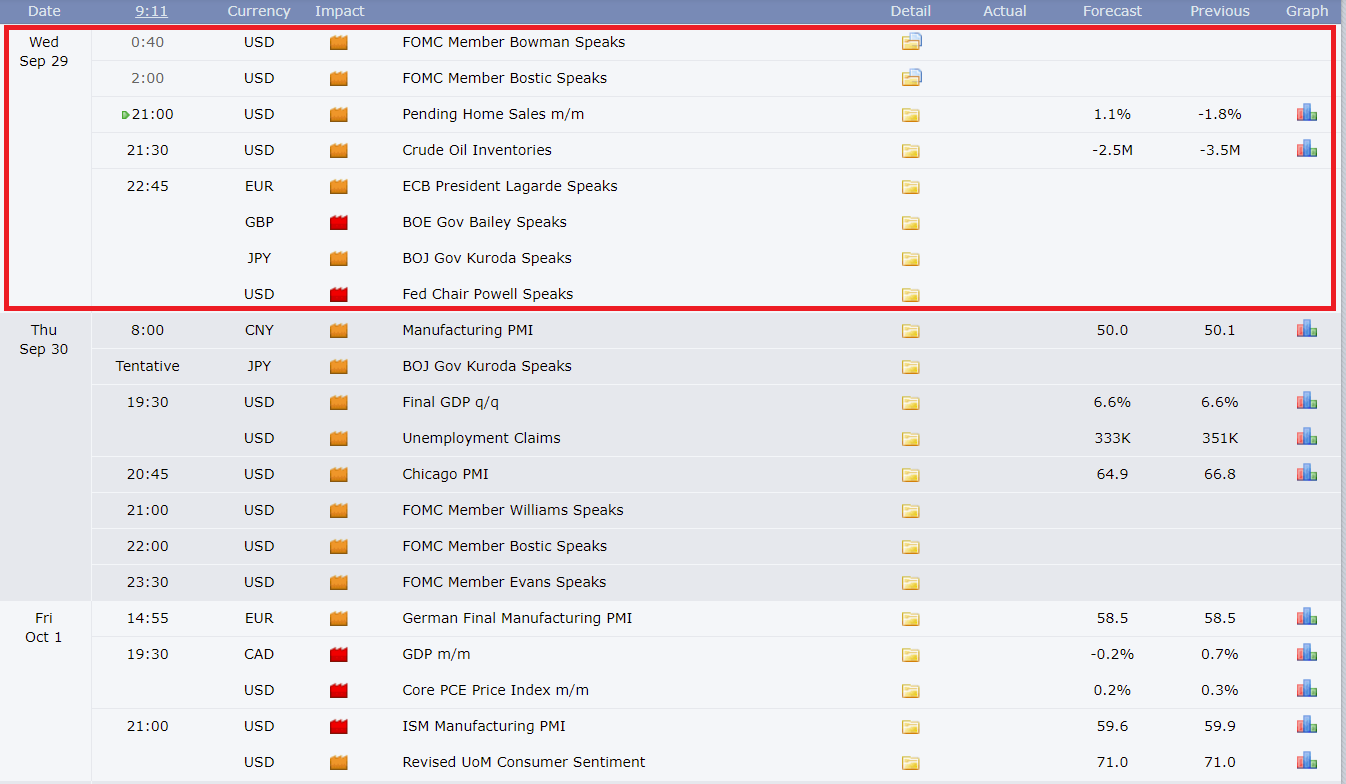1346x784 pixels.
Task: Show graph for Revised UoM Consumer Sentiment
Action: tap(1307, 761)
